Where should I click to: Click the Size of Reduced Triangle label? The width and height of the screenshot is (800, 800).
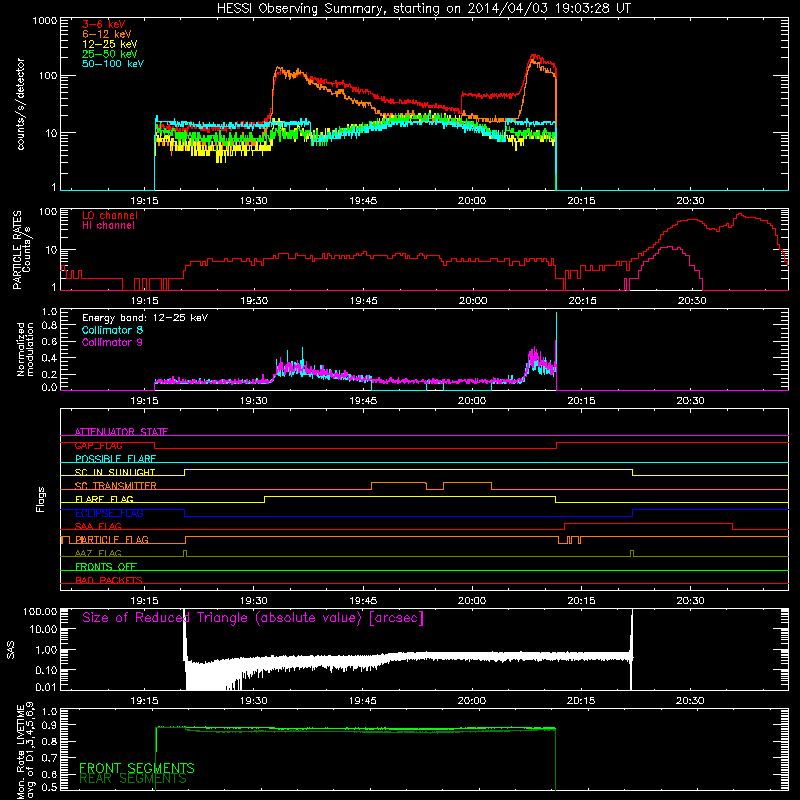253,618
